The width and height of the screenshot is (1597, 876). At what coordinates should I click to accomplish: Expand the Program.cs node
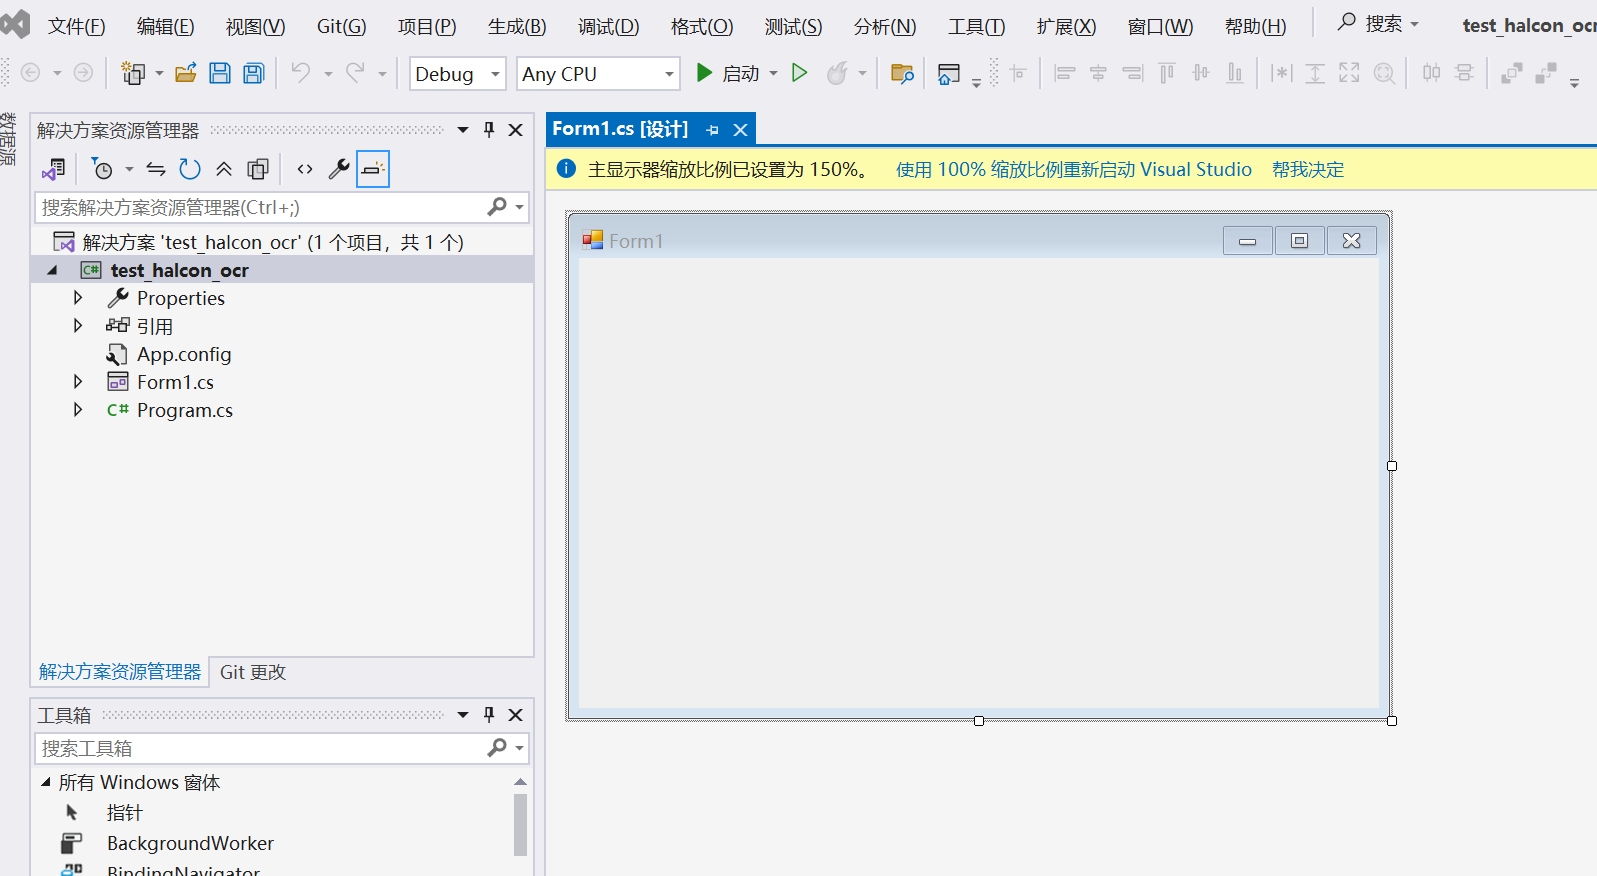78,410
